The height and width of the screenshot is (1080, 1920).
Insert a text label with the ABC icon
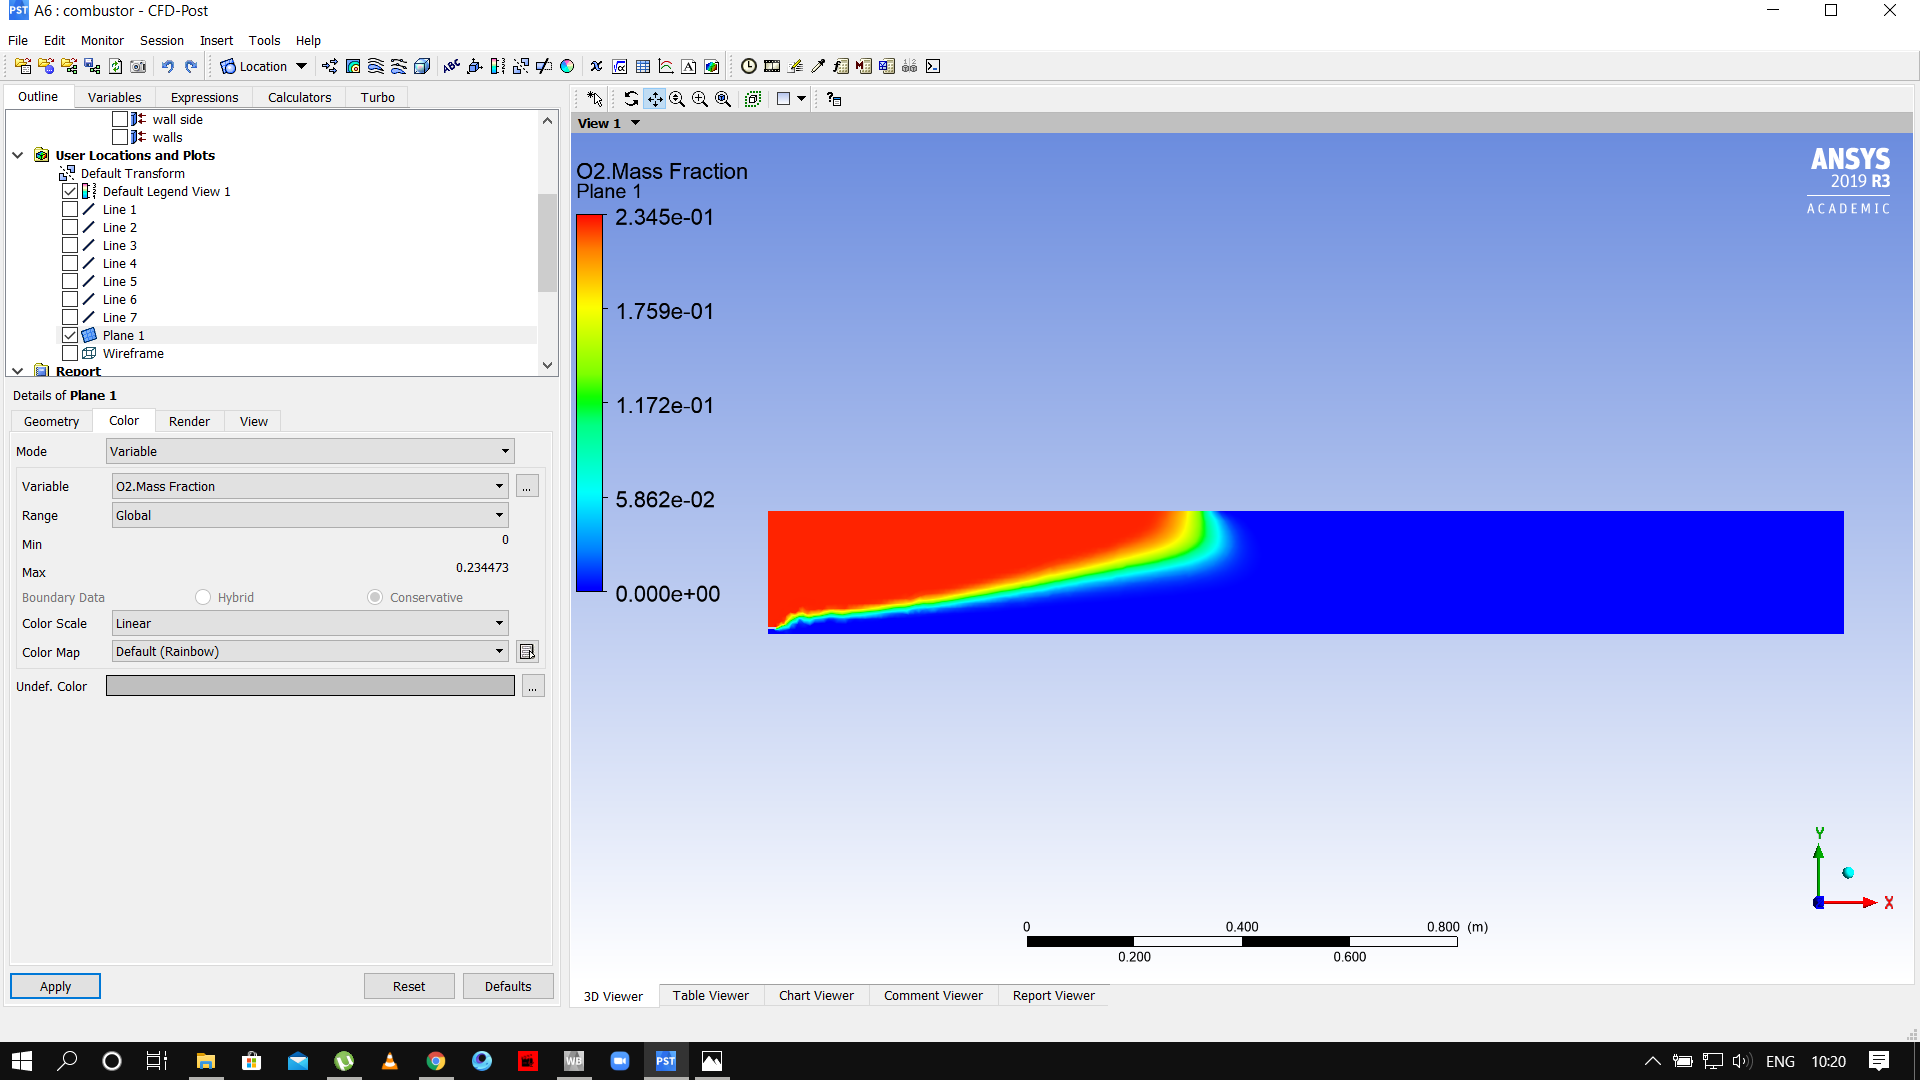click(x=451, y=66)
